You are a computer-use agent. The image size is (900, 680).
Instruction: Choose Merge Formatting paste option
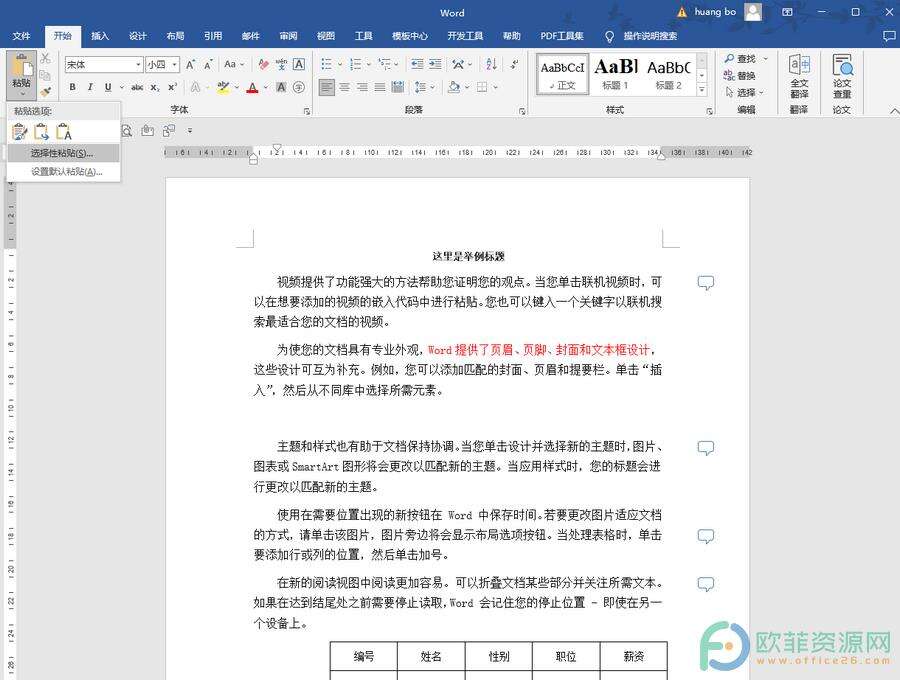[41, 132]
